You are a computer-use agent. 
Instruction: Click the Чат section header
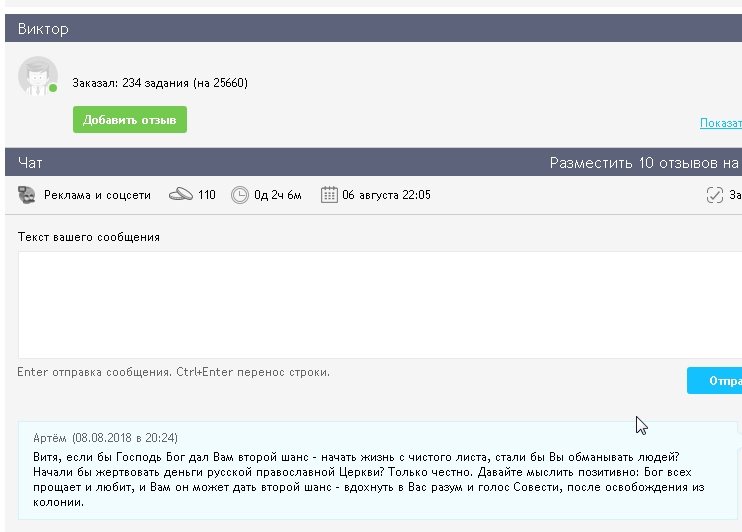point(30,163)
